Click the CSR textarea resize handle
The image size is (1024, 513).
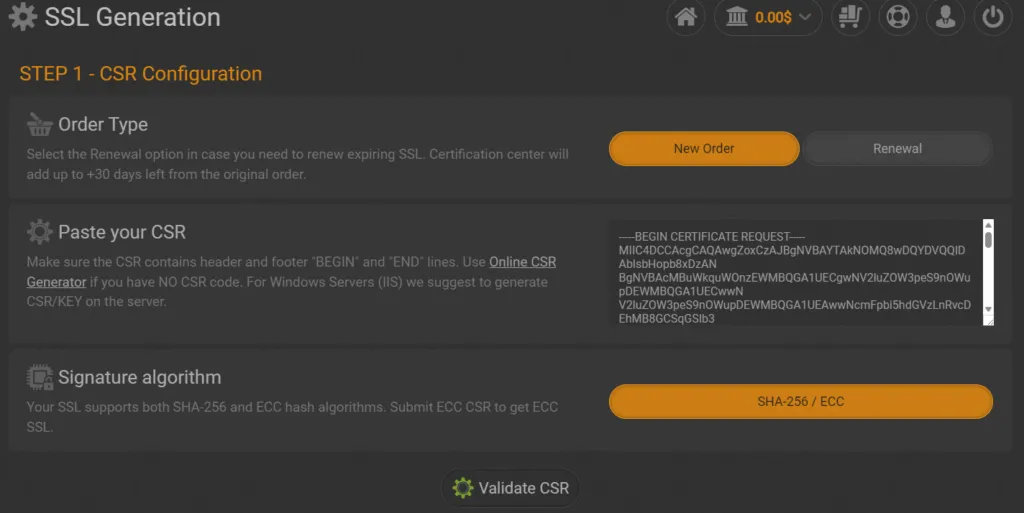click(x=988, y=320)
